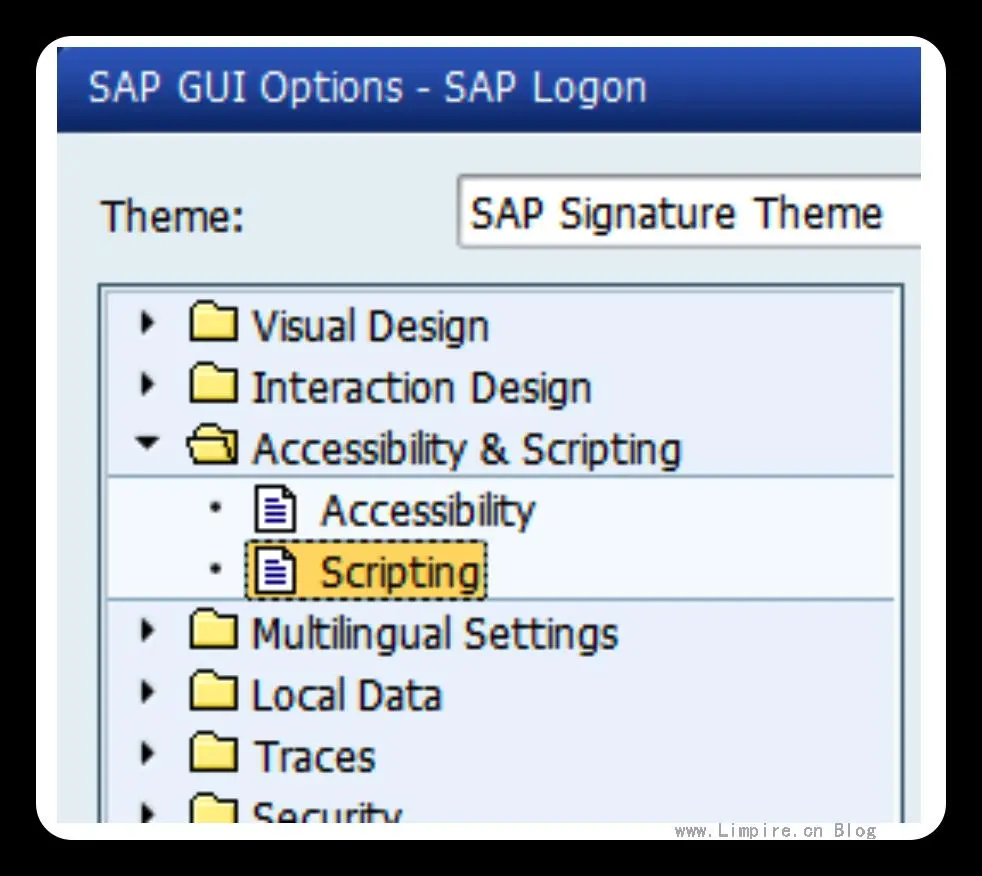Expand the Visual Design tree node

tap(149, 324)
